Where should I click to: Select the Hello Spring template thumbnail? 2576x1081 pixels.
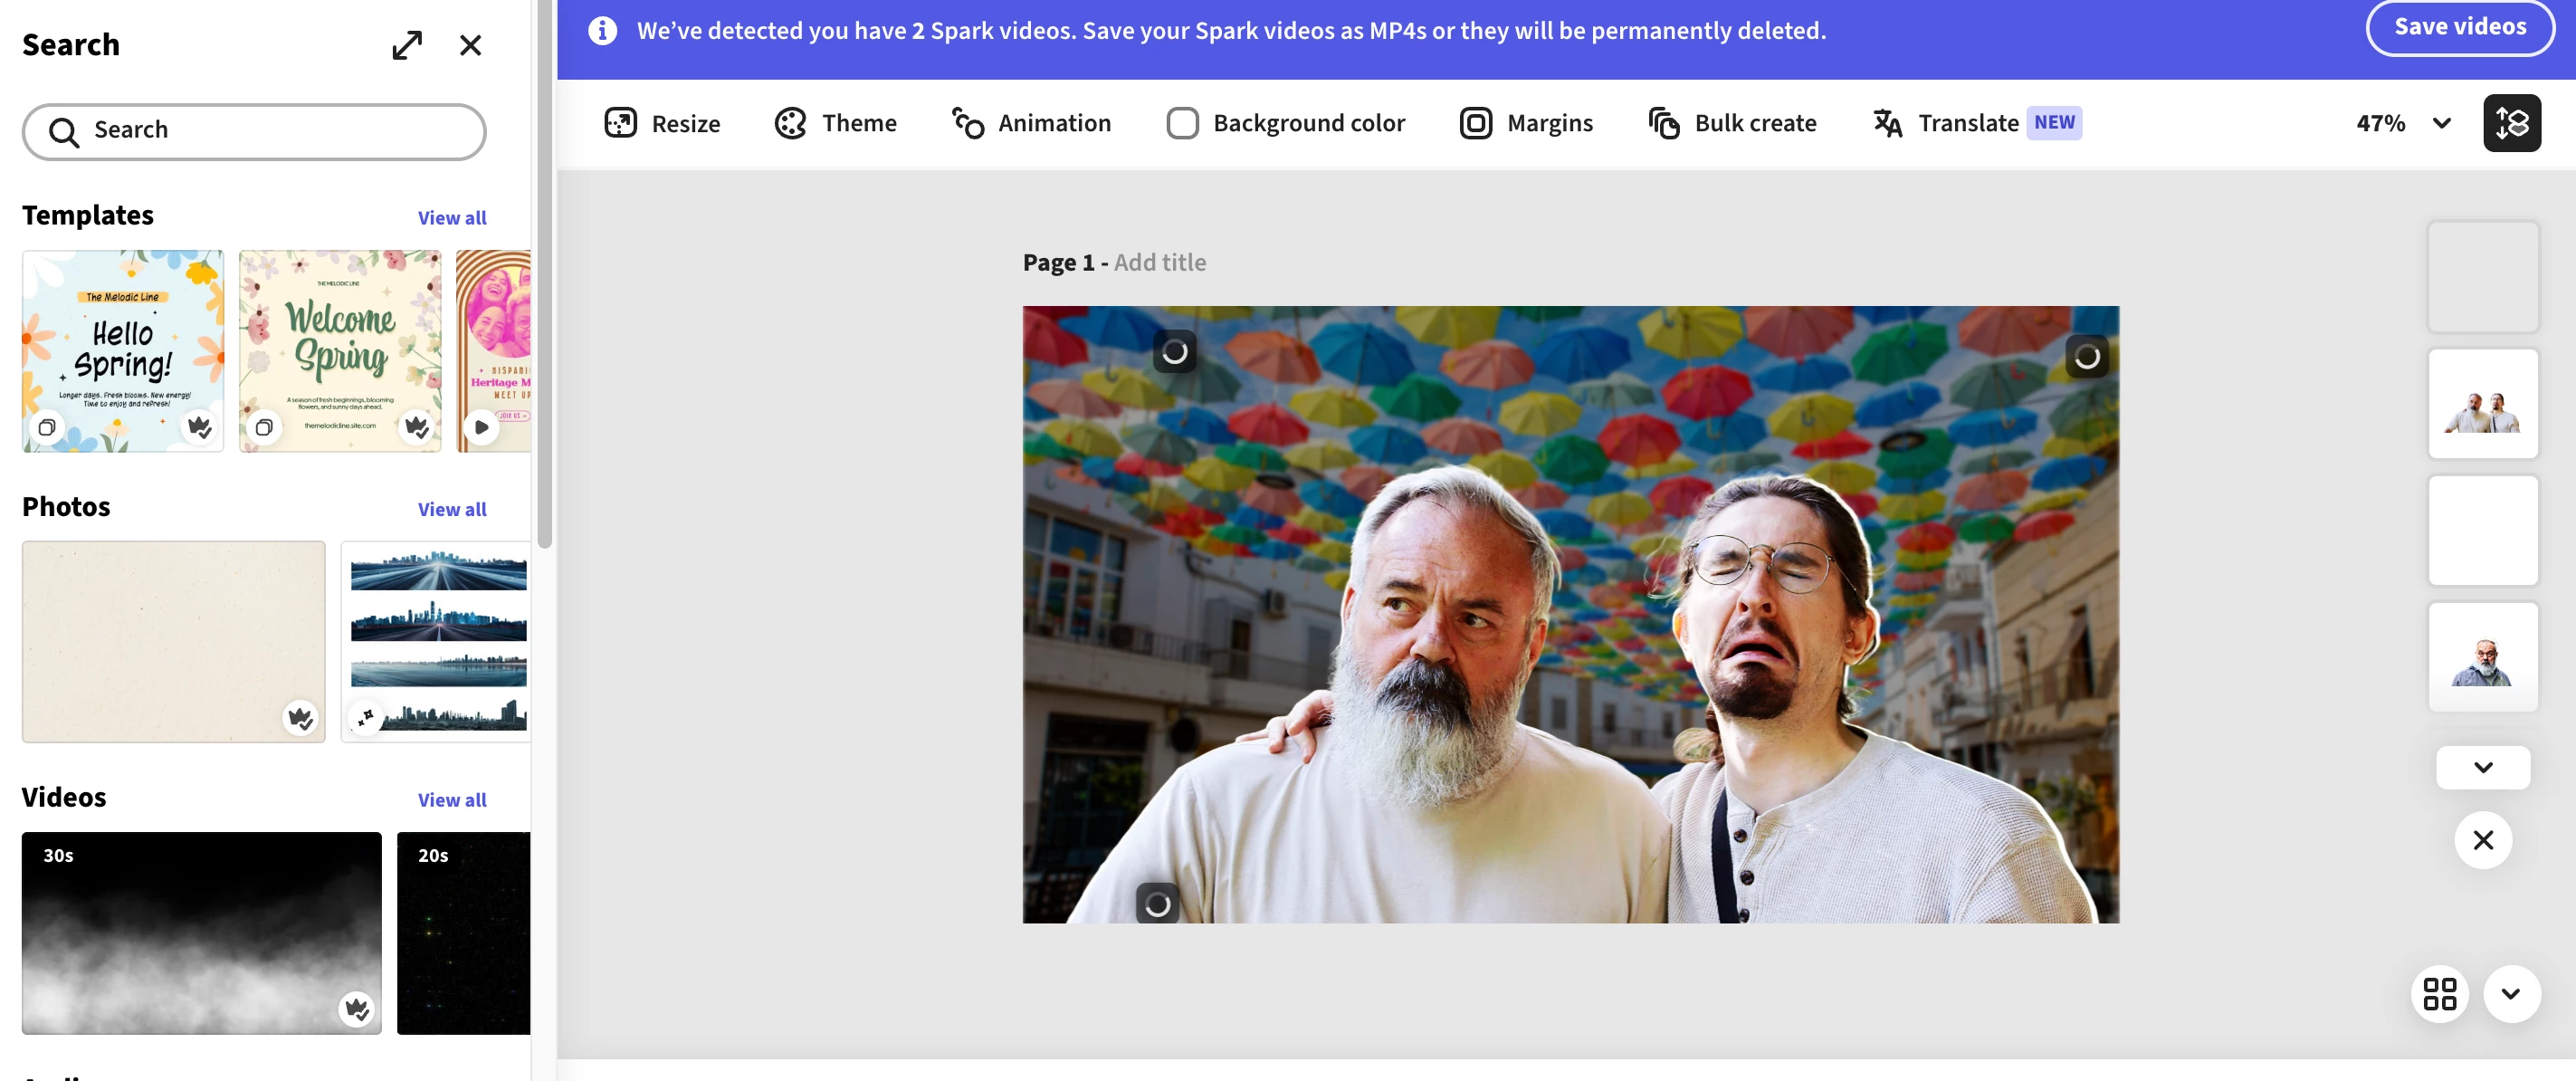pos(123,351)
